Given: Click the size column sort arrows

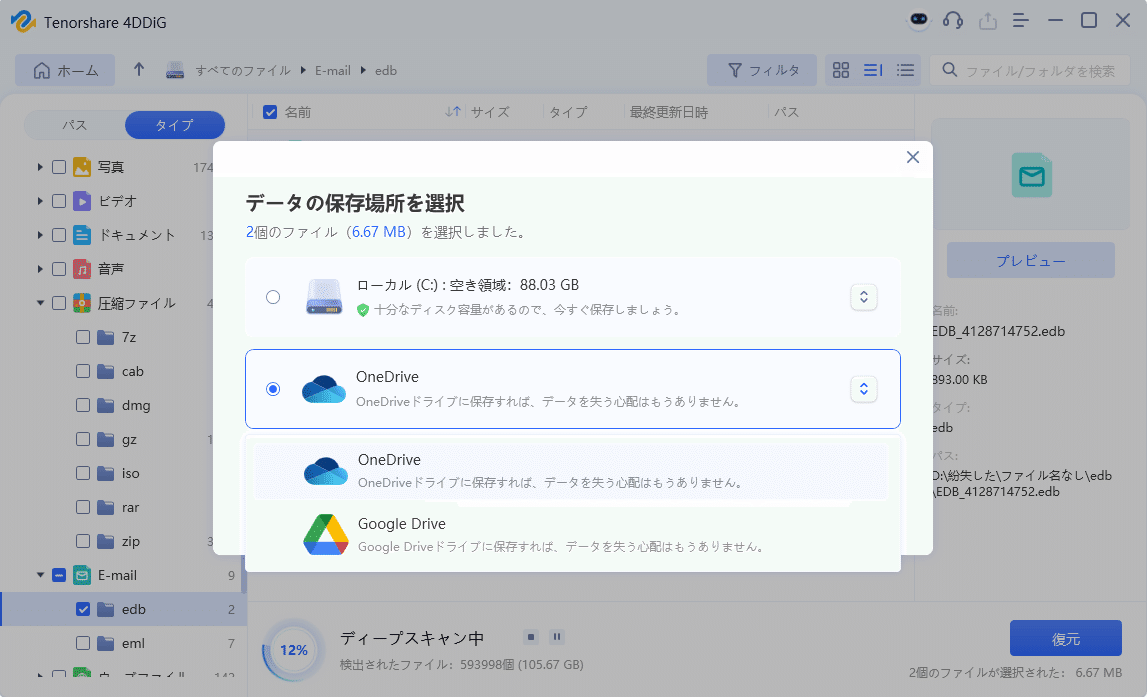Looking at the screenshot, I should pos(453,112).
